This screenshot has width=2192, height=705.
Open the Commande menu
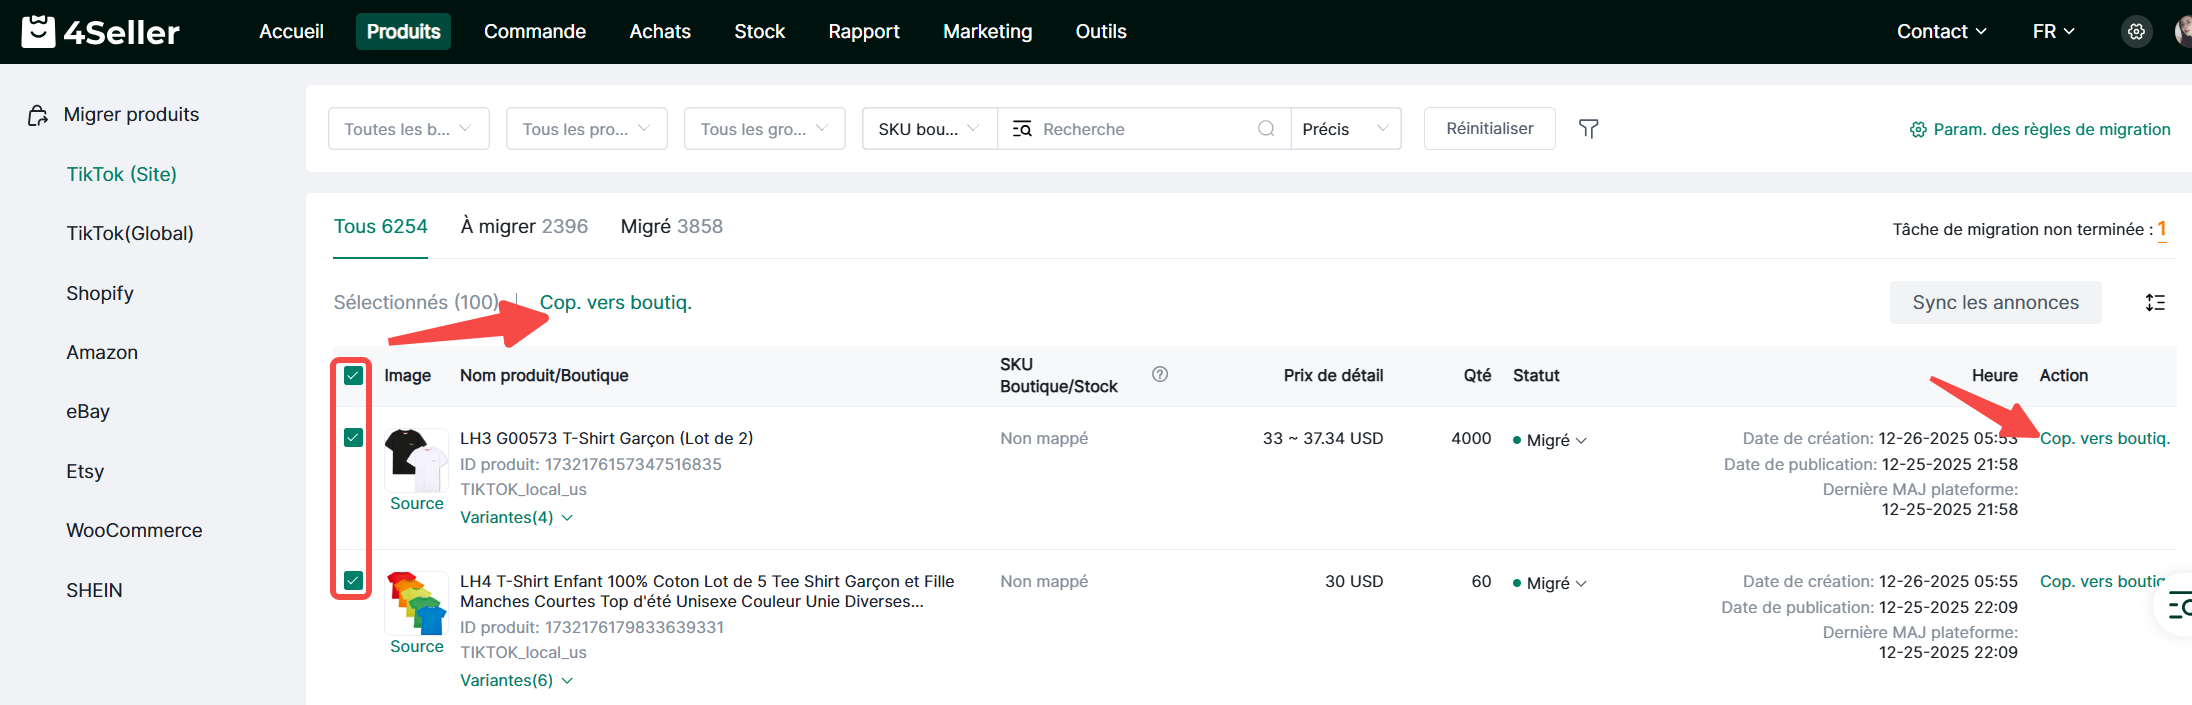coord(534,32)
